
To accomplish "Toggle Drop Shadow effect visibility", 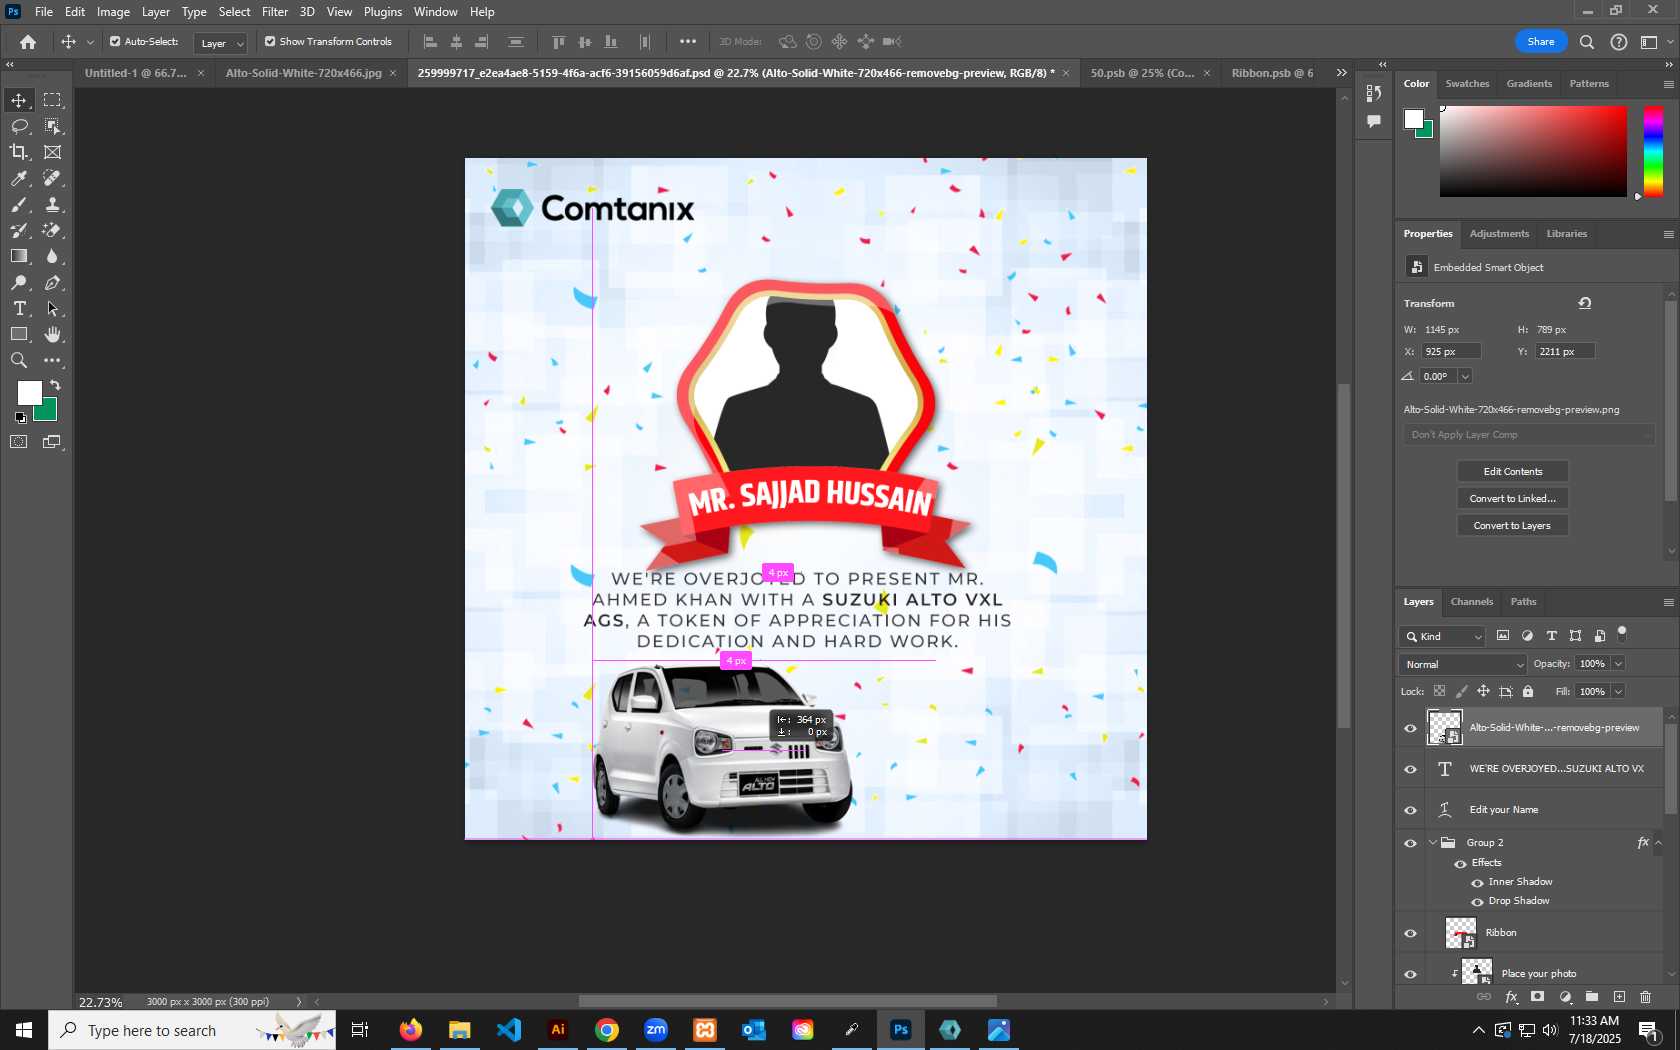I will tap(1477, 902).
